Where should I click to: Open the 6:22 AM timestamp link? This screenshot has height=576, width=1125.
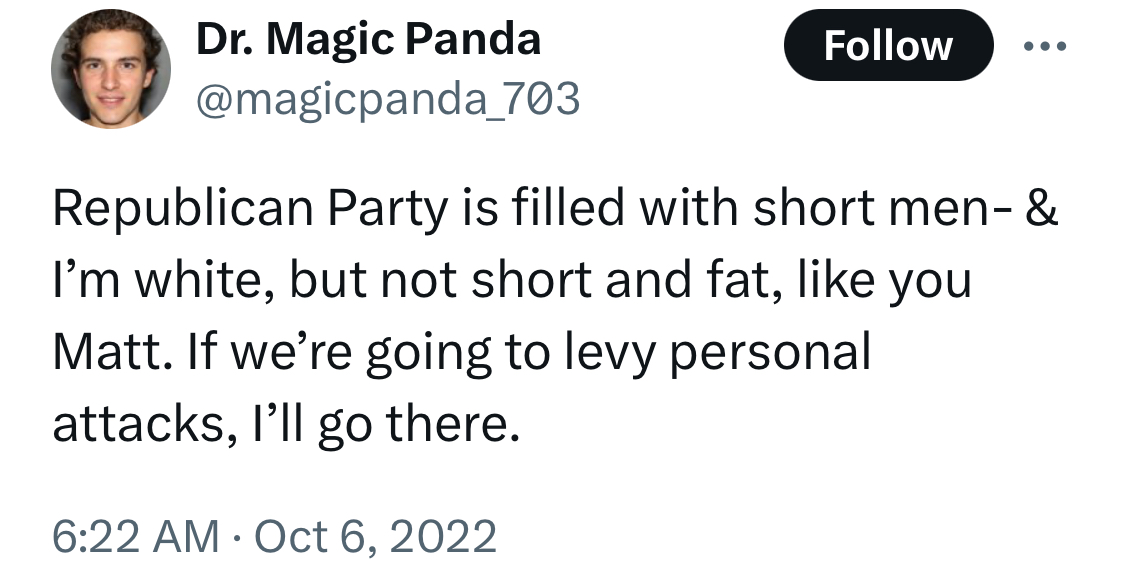[x=136, y=536]
